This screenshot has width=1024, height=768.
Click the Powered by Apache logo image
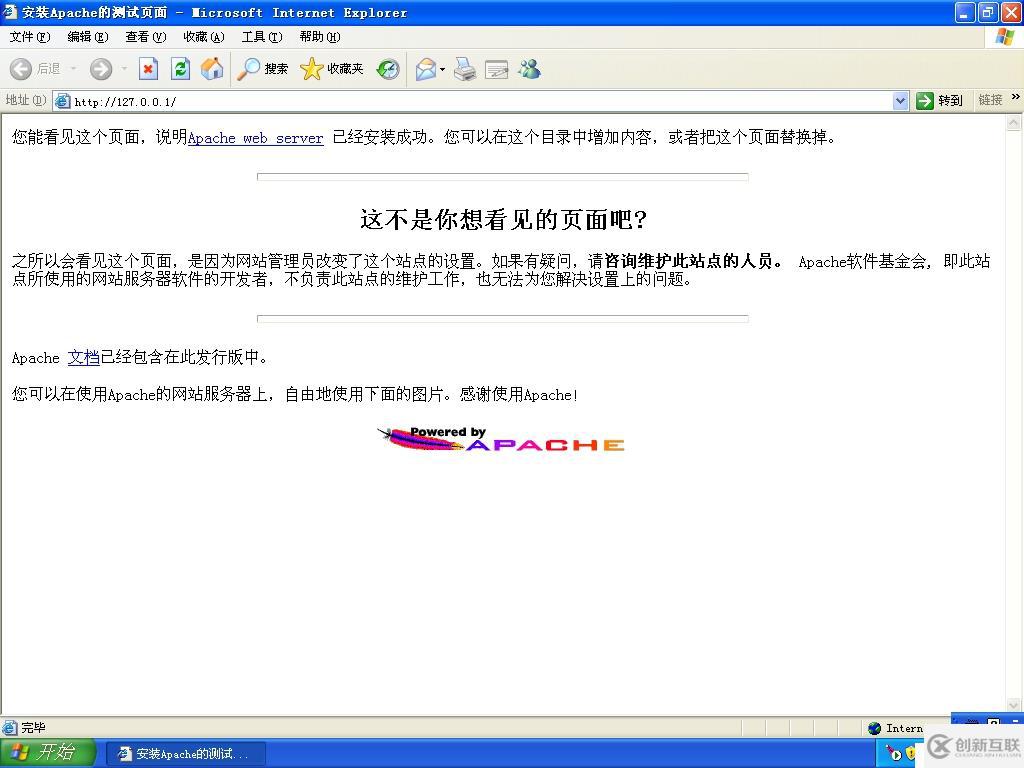point(501,440)
